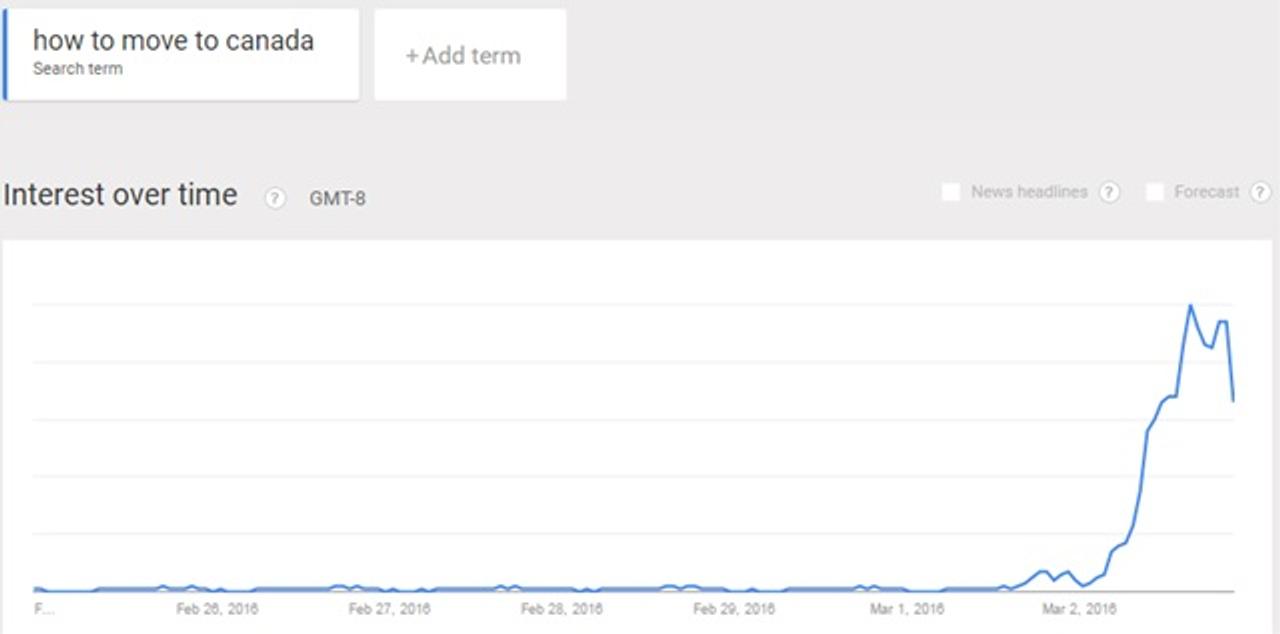Enable the News headlines checkbox
The width and height of the screenshot is (1280, 634).
coord(951,192)
